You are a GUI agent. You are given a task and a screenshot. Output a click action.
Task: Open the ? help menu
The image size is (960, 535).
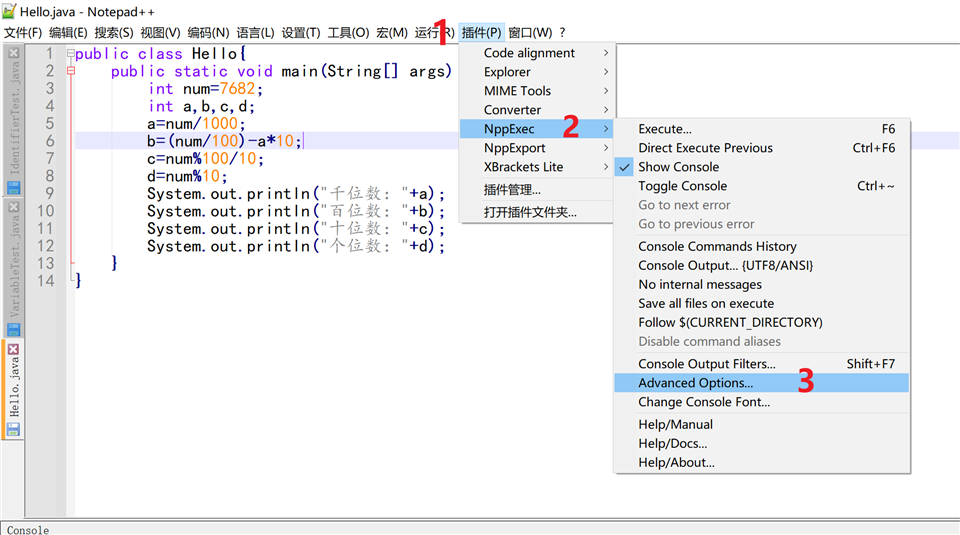[x=562, y=32]
